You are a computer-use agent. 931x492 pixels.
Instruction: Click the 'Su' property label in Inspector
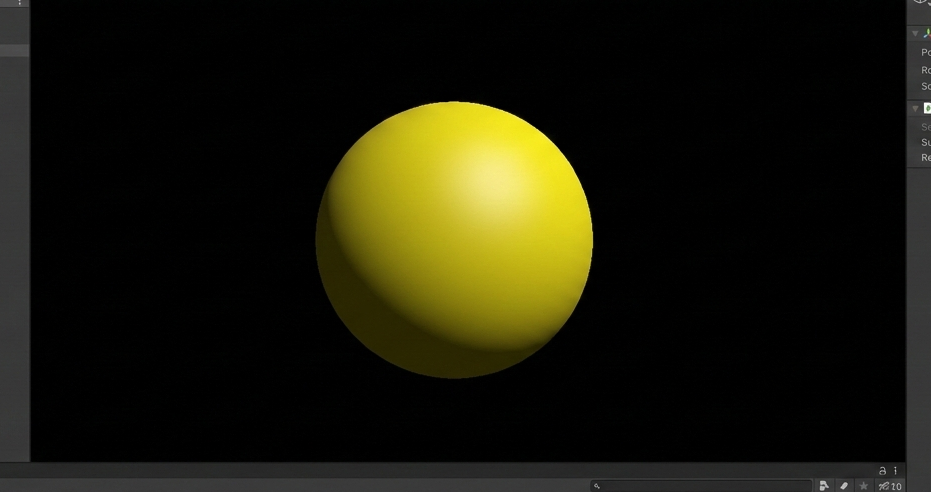pyautogui.click(x=925, y=143)
